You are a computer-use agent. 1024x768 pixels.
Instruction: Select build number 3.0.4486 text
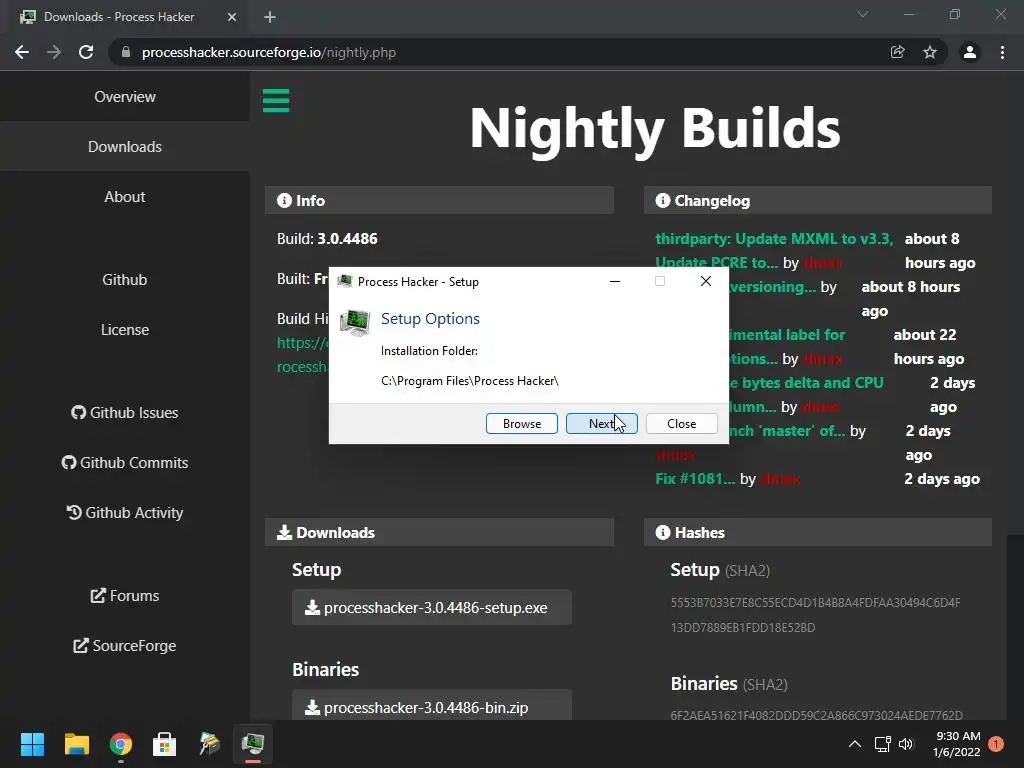pyautogui.click(x=347, y=239)
